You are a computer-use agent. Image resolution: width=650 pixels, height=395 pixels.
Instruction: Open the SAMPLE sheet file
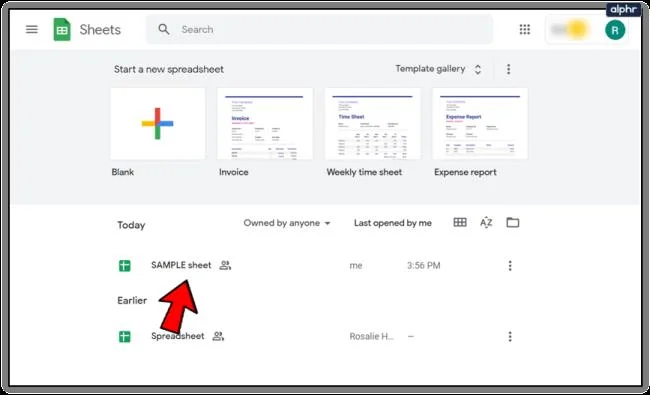coord(181,265)
